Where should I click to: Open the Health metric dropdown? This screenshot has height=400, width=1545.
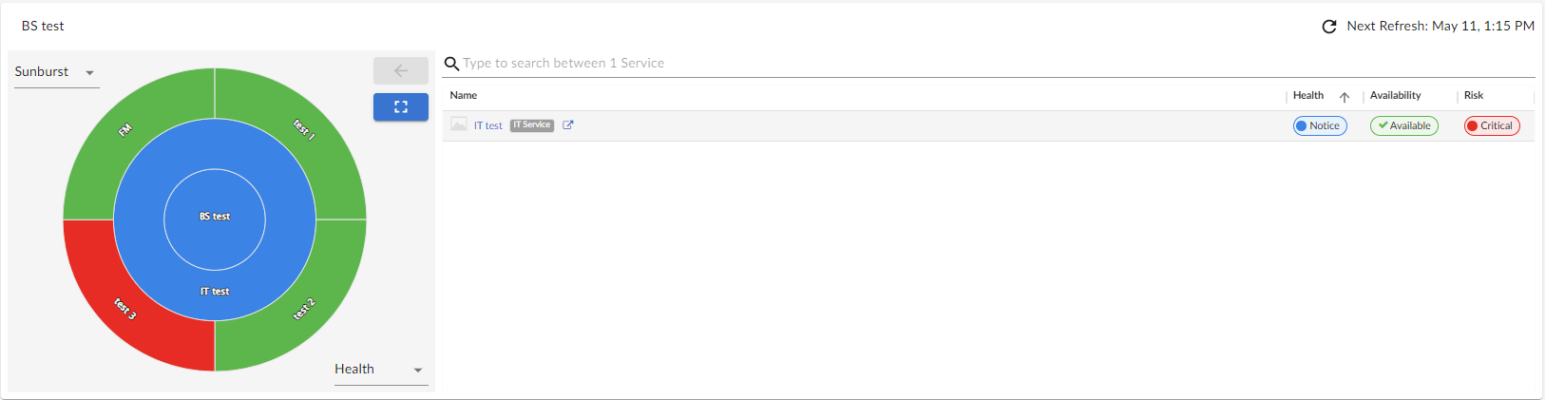380,369
